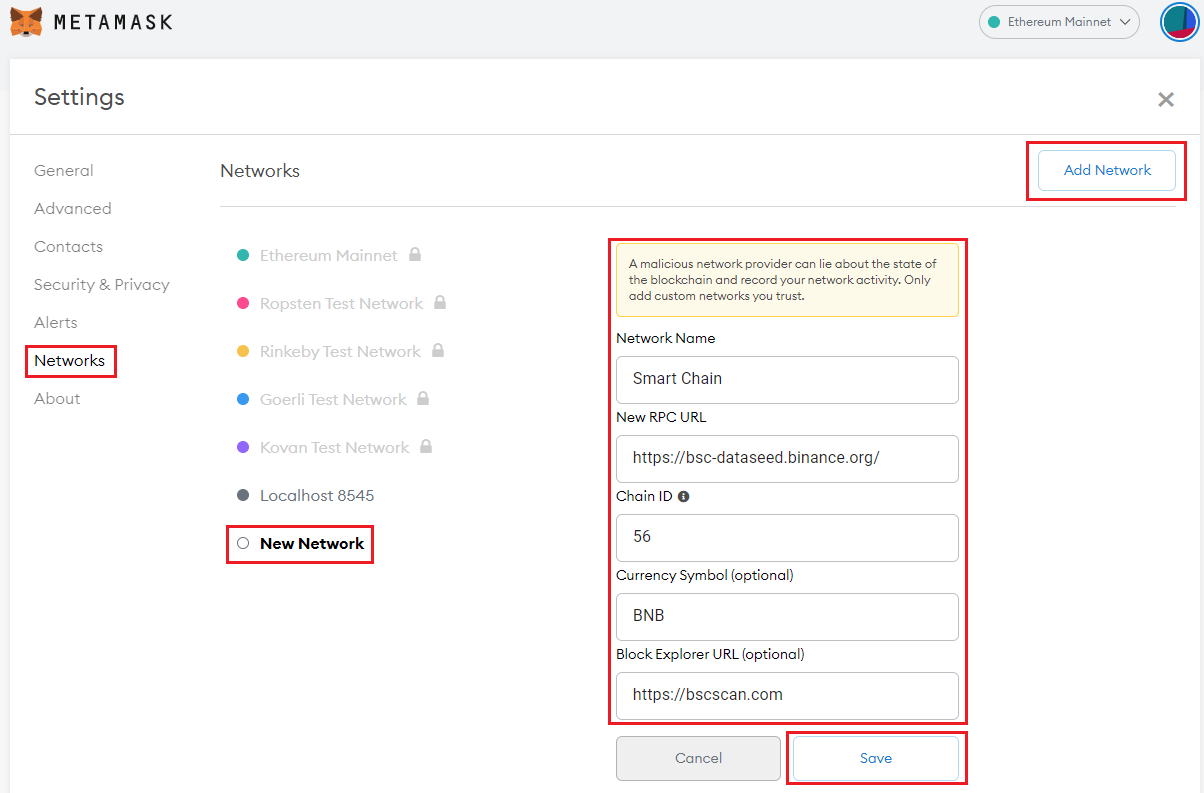Screen dimensions: 1204x793
Task: Select the Networks settings tab
Action: pyautogui.click(x=69, y=361)
